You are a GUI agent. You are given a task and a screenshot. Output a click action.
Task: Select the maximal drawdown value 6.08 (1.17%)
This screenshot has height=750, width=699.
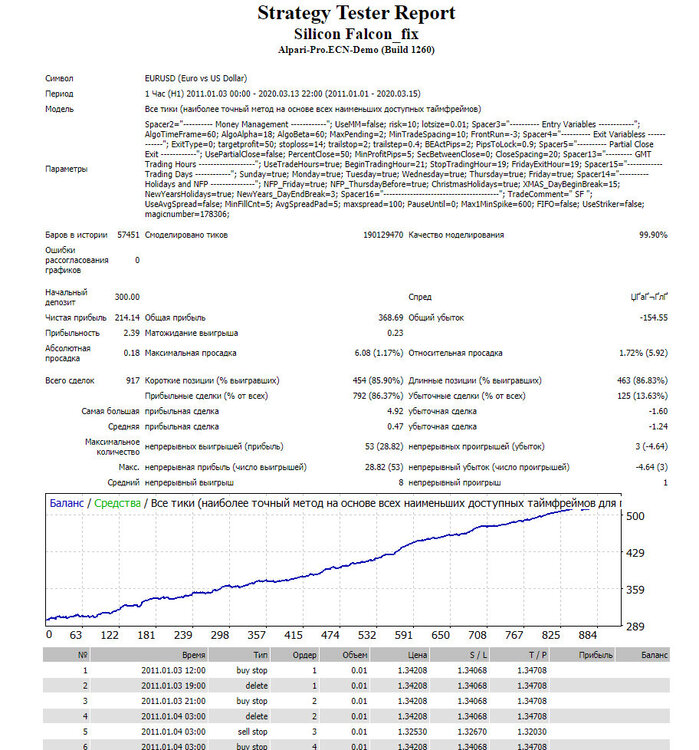pyautogui.click(x=379, y=353)
